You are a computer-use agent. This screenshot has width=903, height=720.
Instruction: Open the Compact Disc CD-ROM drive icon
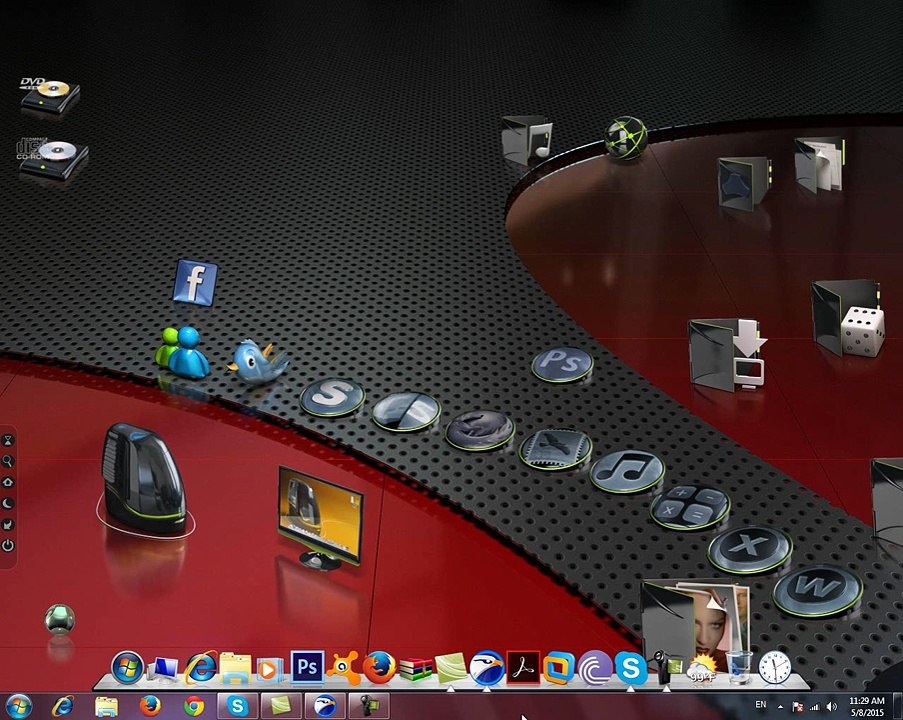(52, 159)
